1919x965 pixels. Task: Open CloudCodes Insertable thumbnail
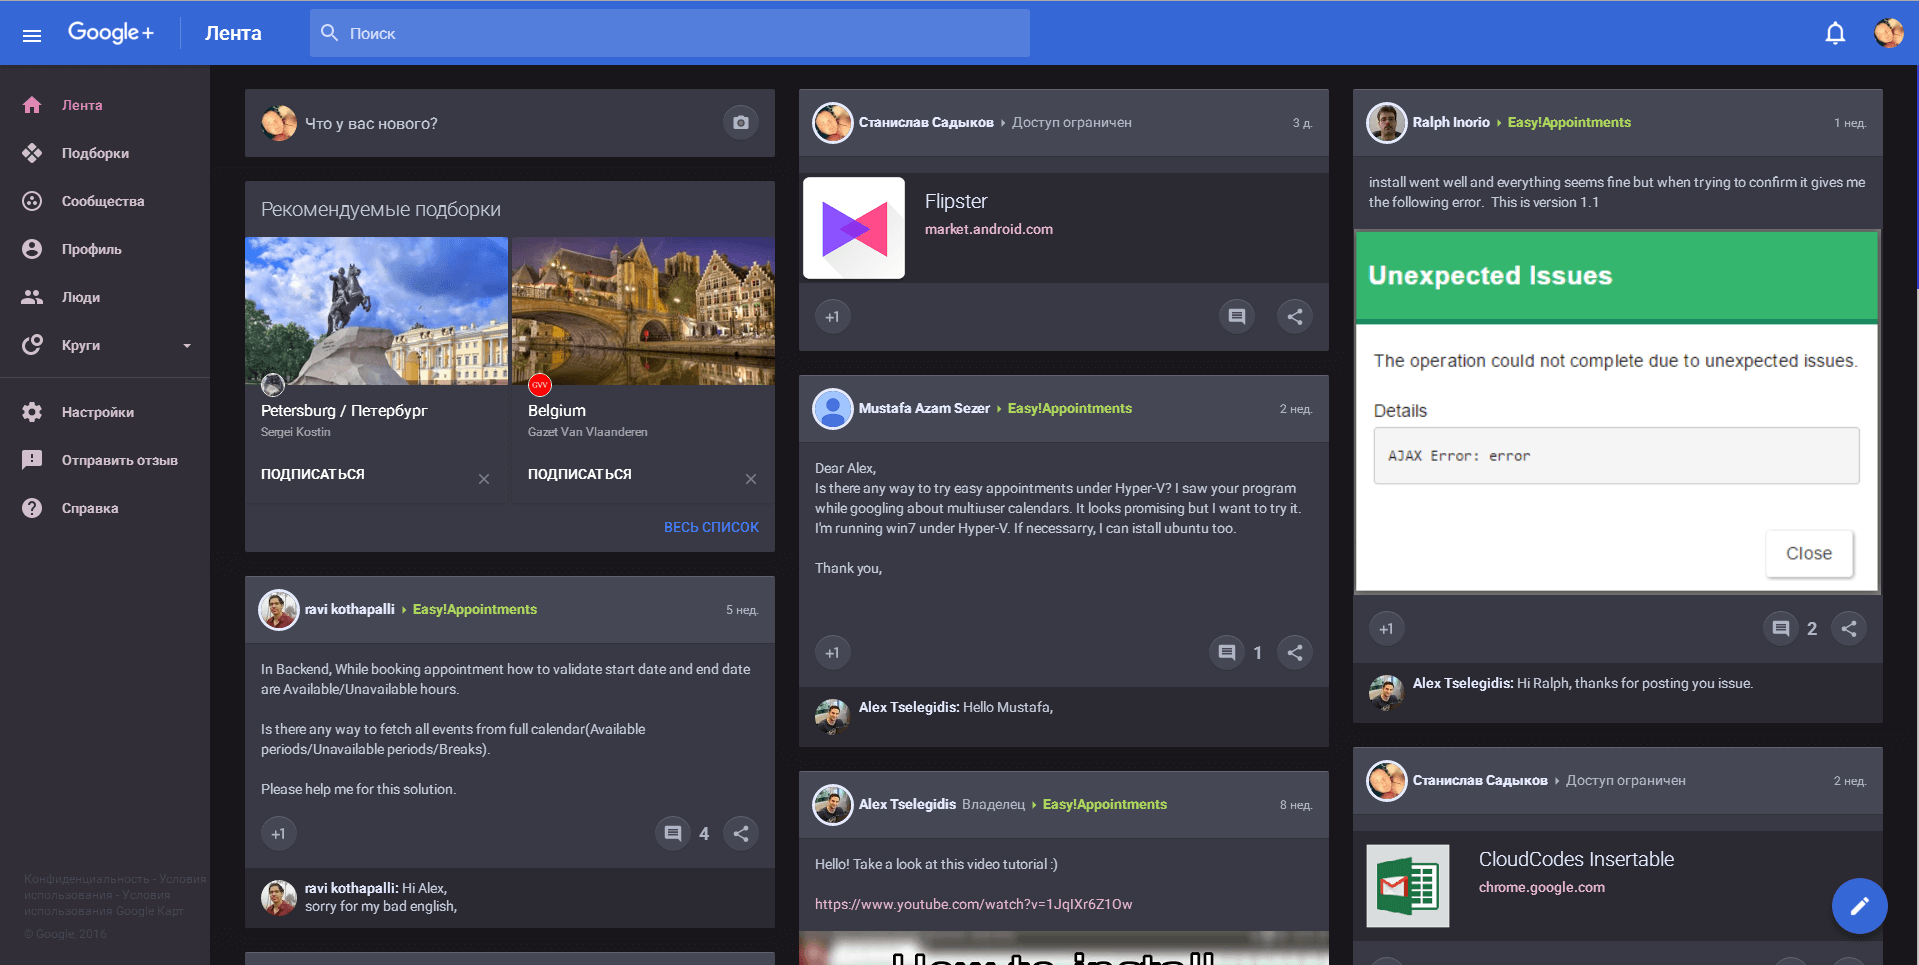click(x=1408, y=886)
